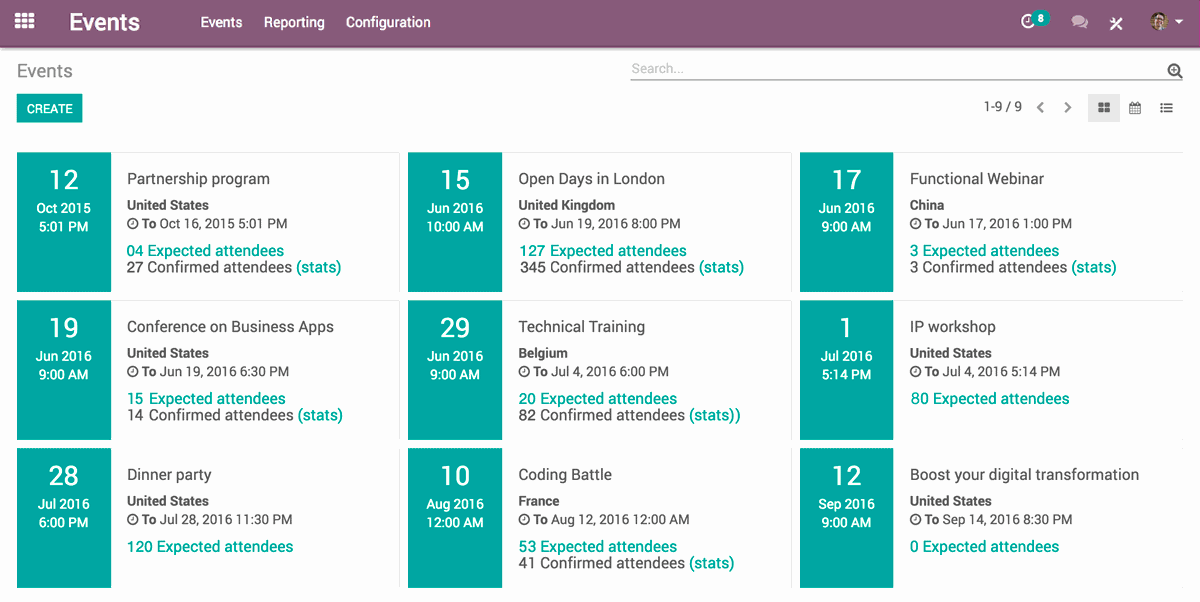
Task: Click the Coding Battle date block
Action: [454, 518]
